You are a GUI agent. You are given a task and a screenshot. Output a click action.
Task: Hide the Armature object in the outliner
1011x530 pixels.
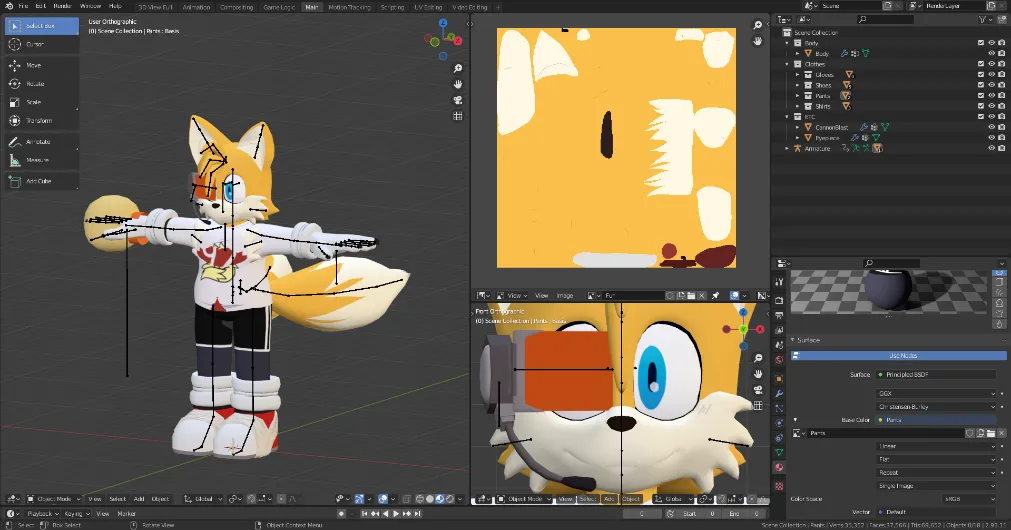991,148
